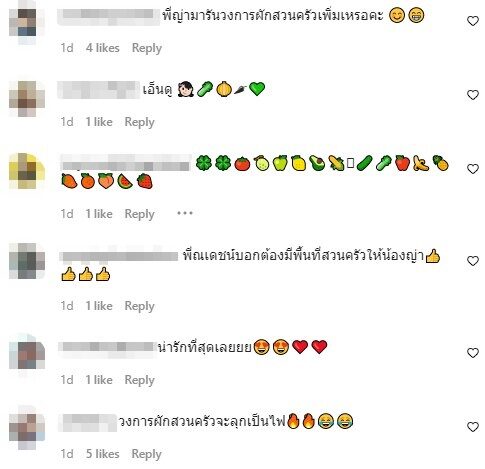
Task: Open the thumbs-up commenter's profile picture
Action: coord(27,261)
